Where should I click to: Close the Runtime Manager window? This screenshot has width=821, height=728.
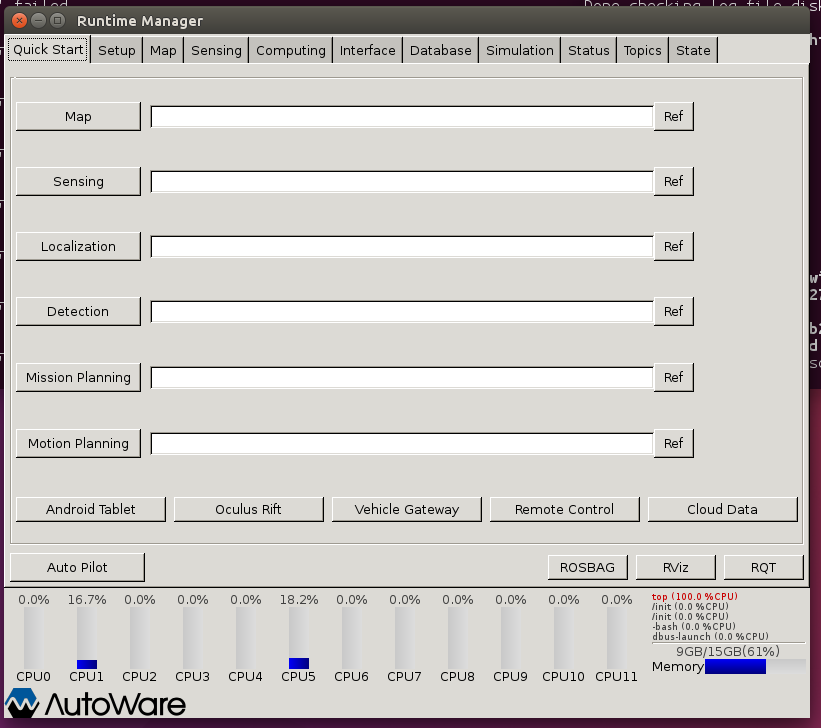[x=19, y=20]
